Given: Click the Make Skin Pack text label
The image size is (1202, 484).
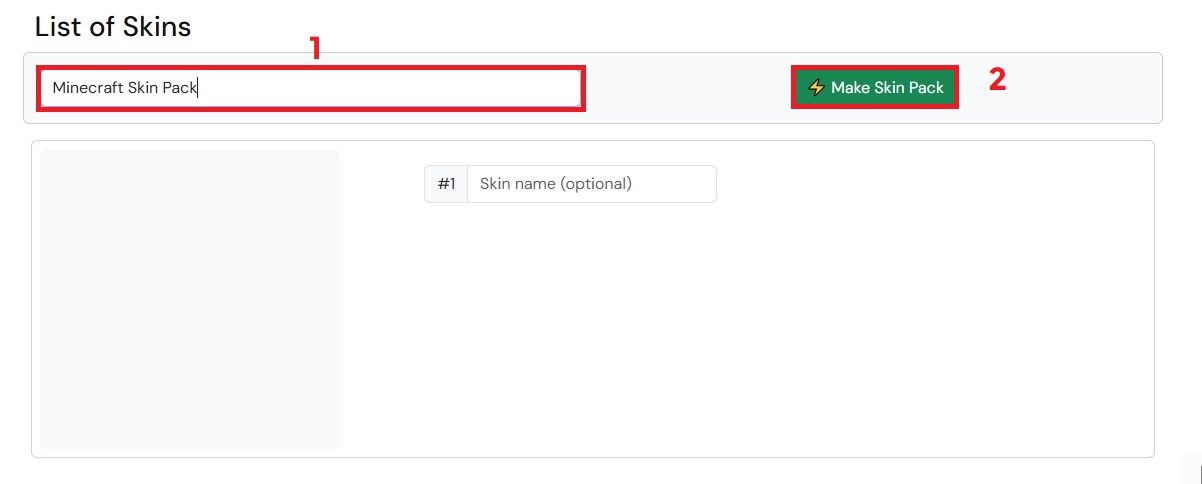Looking at the screenshot, I should point(887,88).
